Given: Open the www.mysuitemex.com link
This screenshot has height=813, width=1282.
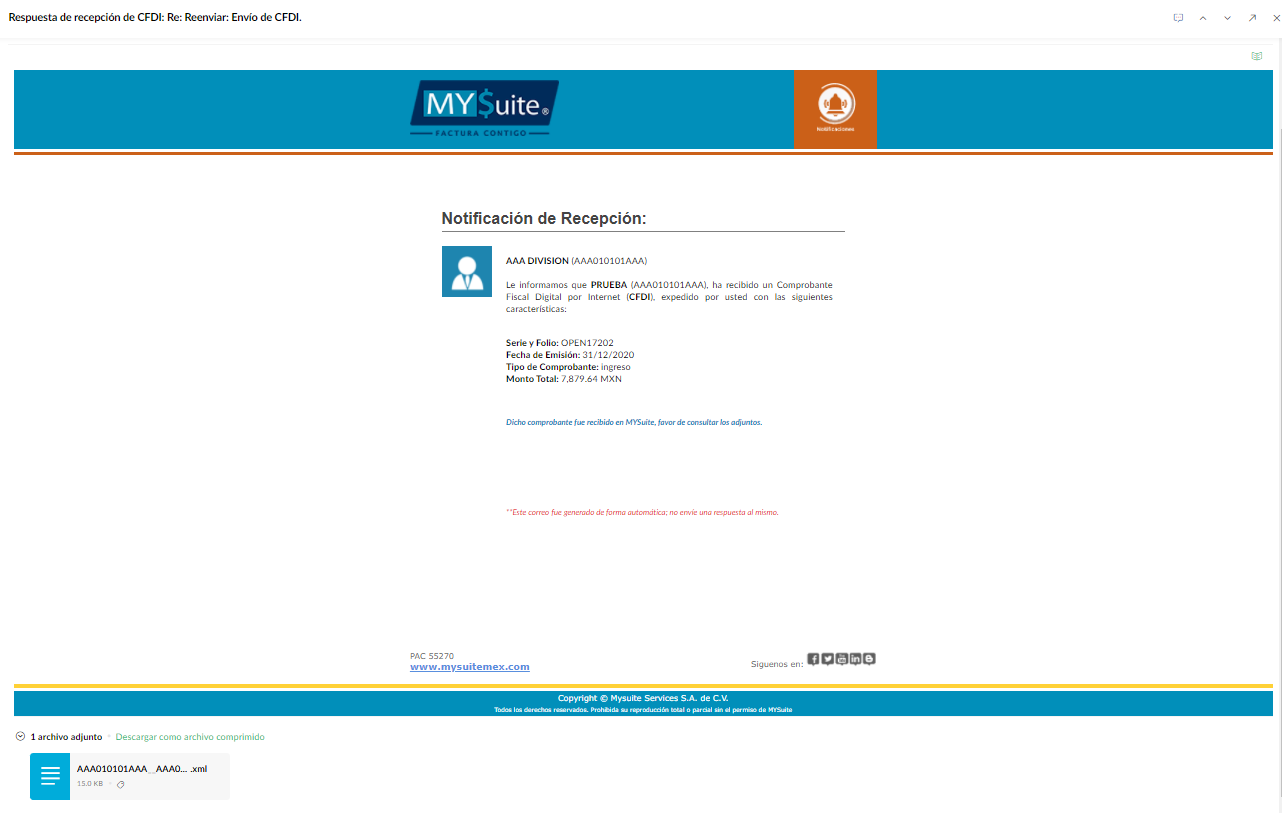Looking at the screenshot, I should tap(469, 667).
